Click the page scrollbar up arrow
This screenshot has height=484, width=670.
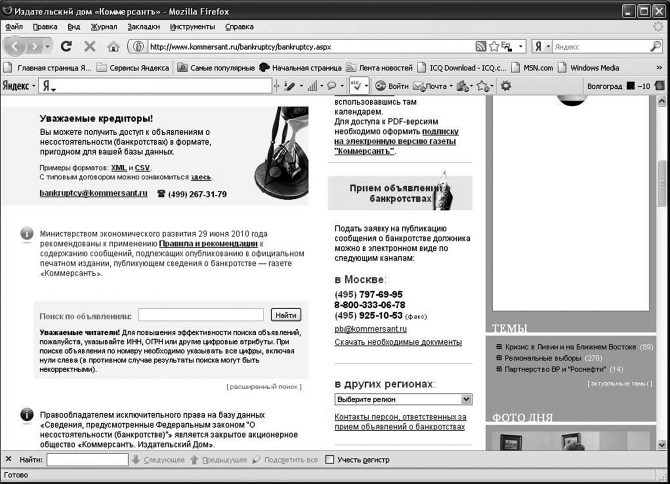661,101
